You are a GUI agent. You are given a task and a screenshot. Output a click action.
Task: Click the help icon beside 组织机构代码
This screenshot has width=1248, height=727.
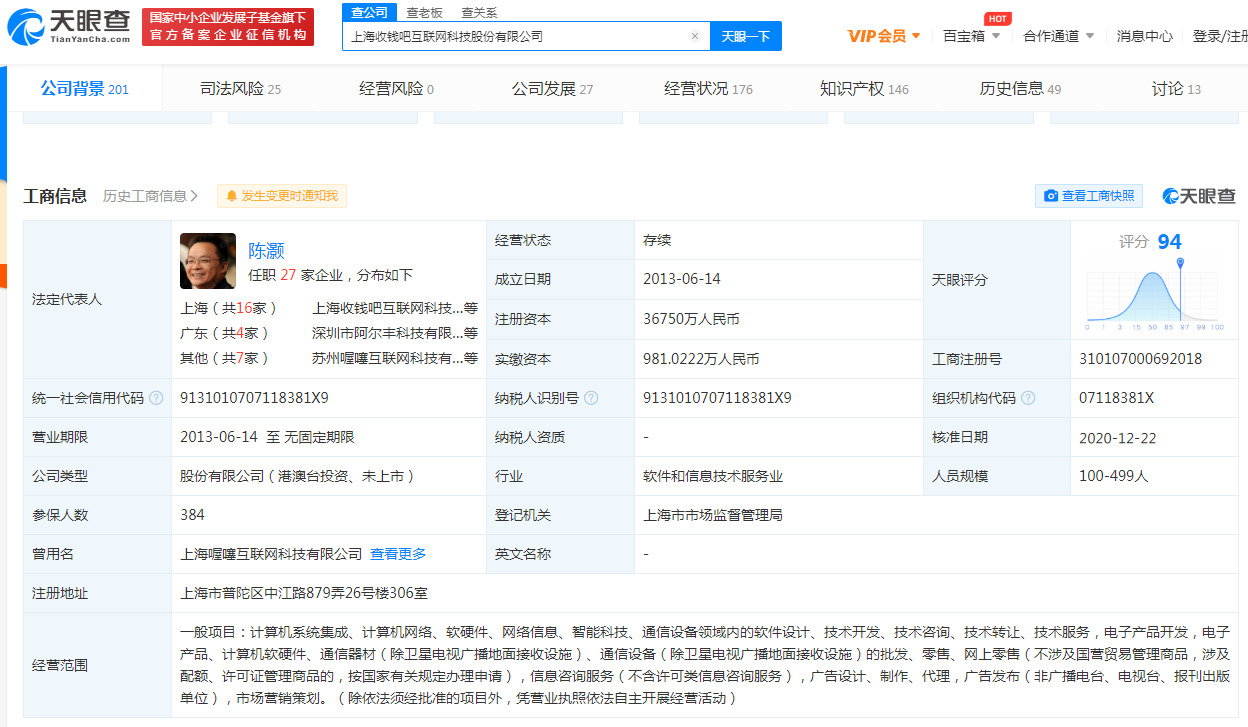[x=1028, y=398]
